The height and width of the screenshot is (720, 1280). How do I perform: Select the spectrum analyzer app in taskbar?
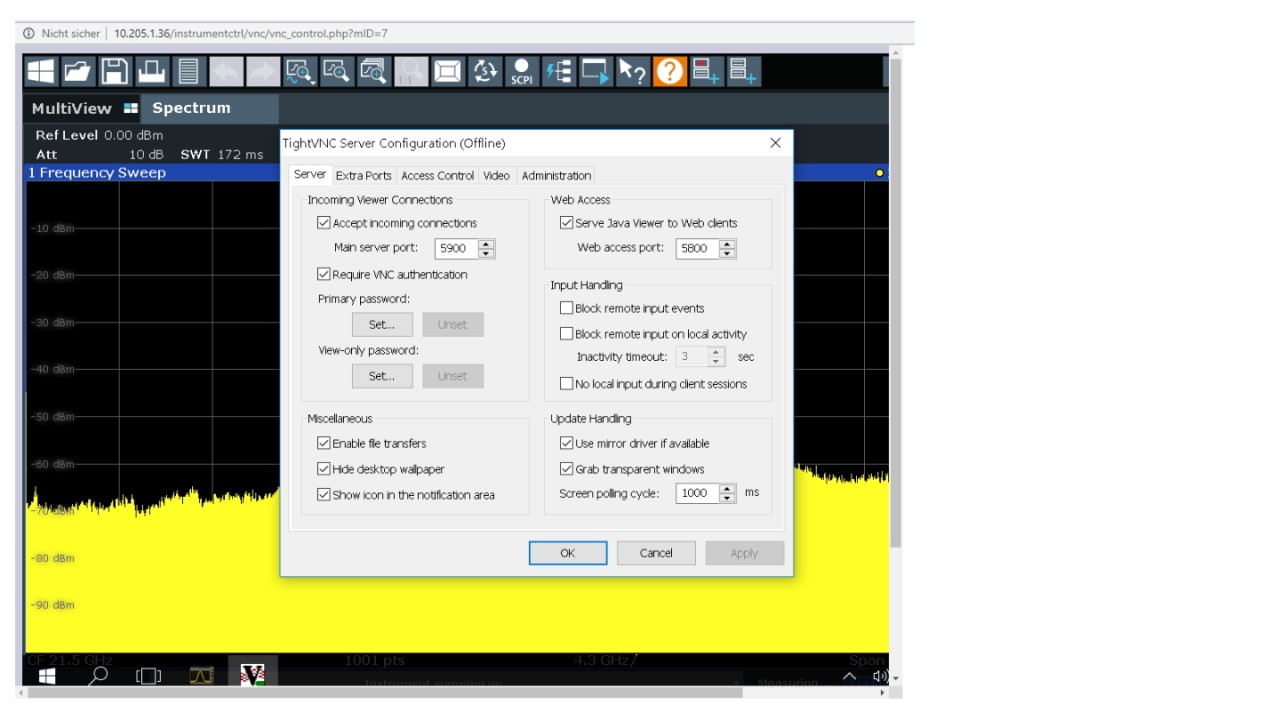coord(202,676)
